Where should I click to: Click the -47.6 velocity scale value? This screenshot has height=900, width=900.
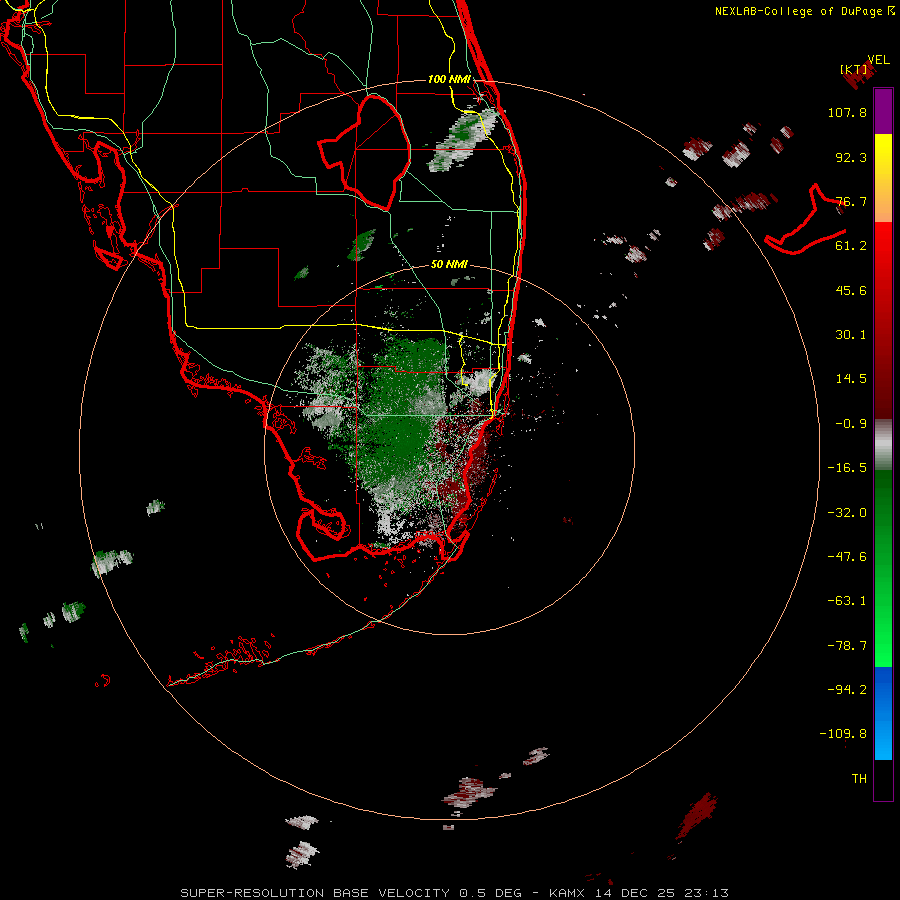847,557
